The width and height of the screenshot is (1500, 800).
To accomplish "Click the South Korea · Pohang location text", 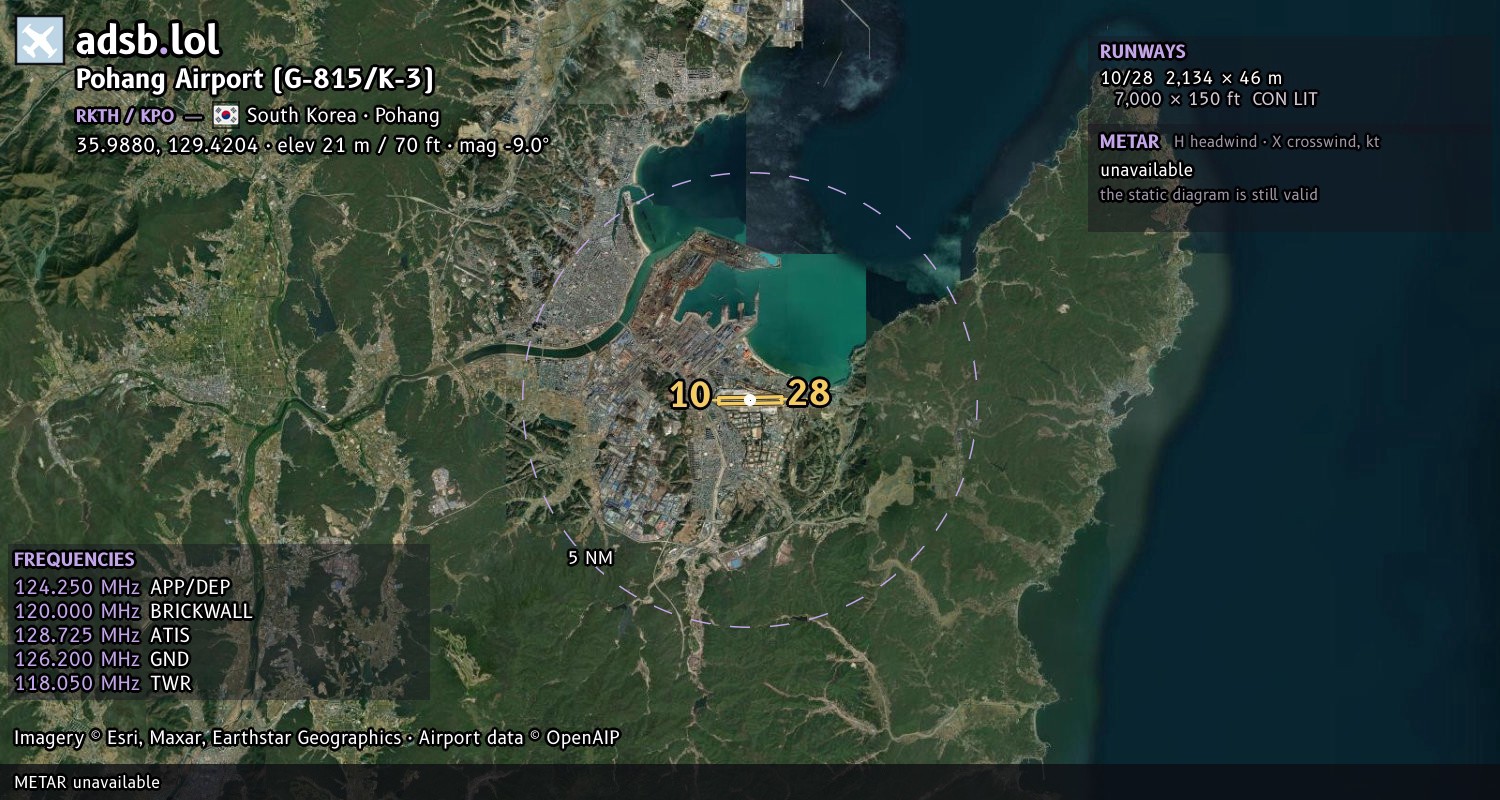I will click(x=343, y=115).
